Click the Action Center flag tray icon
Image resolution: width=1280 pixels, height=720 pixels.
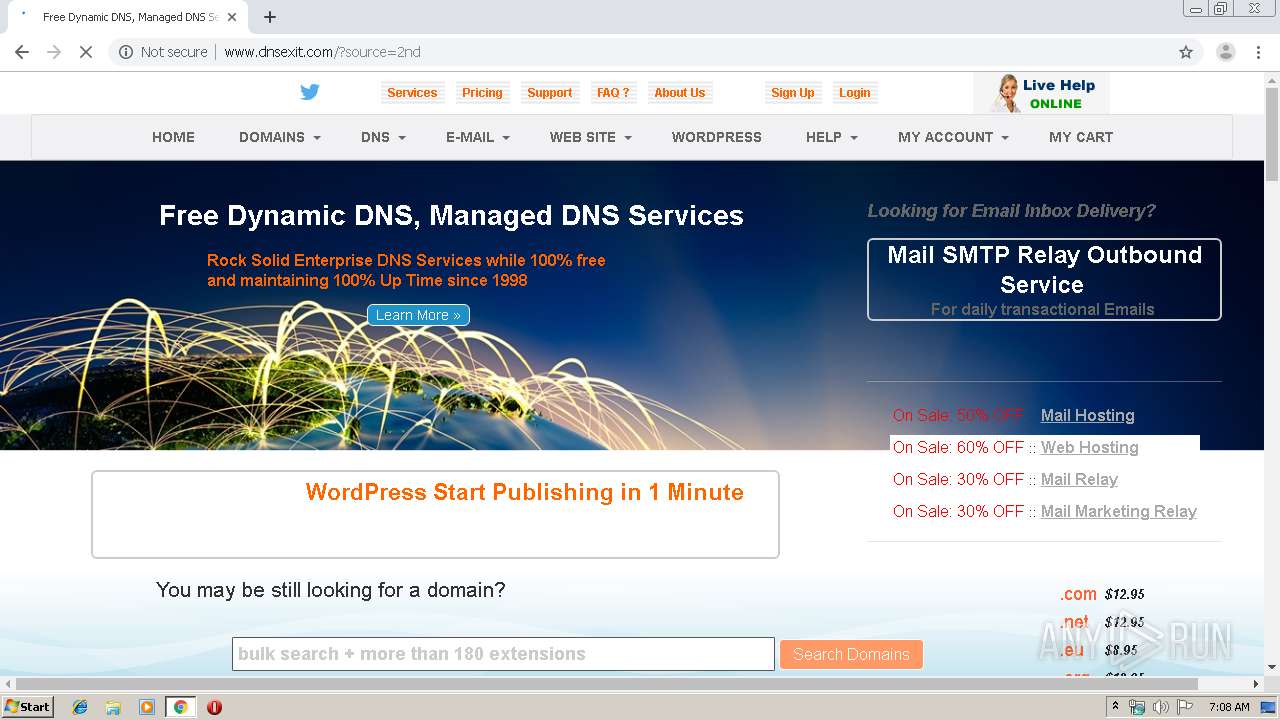(1184, 707)
